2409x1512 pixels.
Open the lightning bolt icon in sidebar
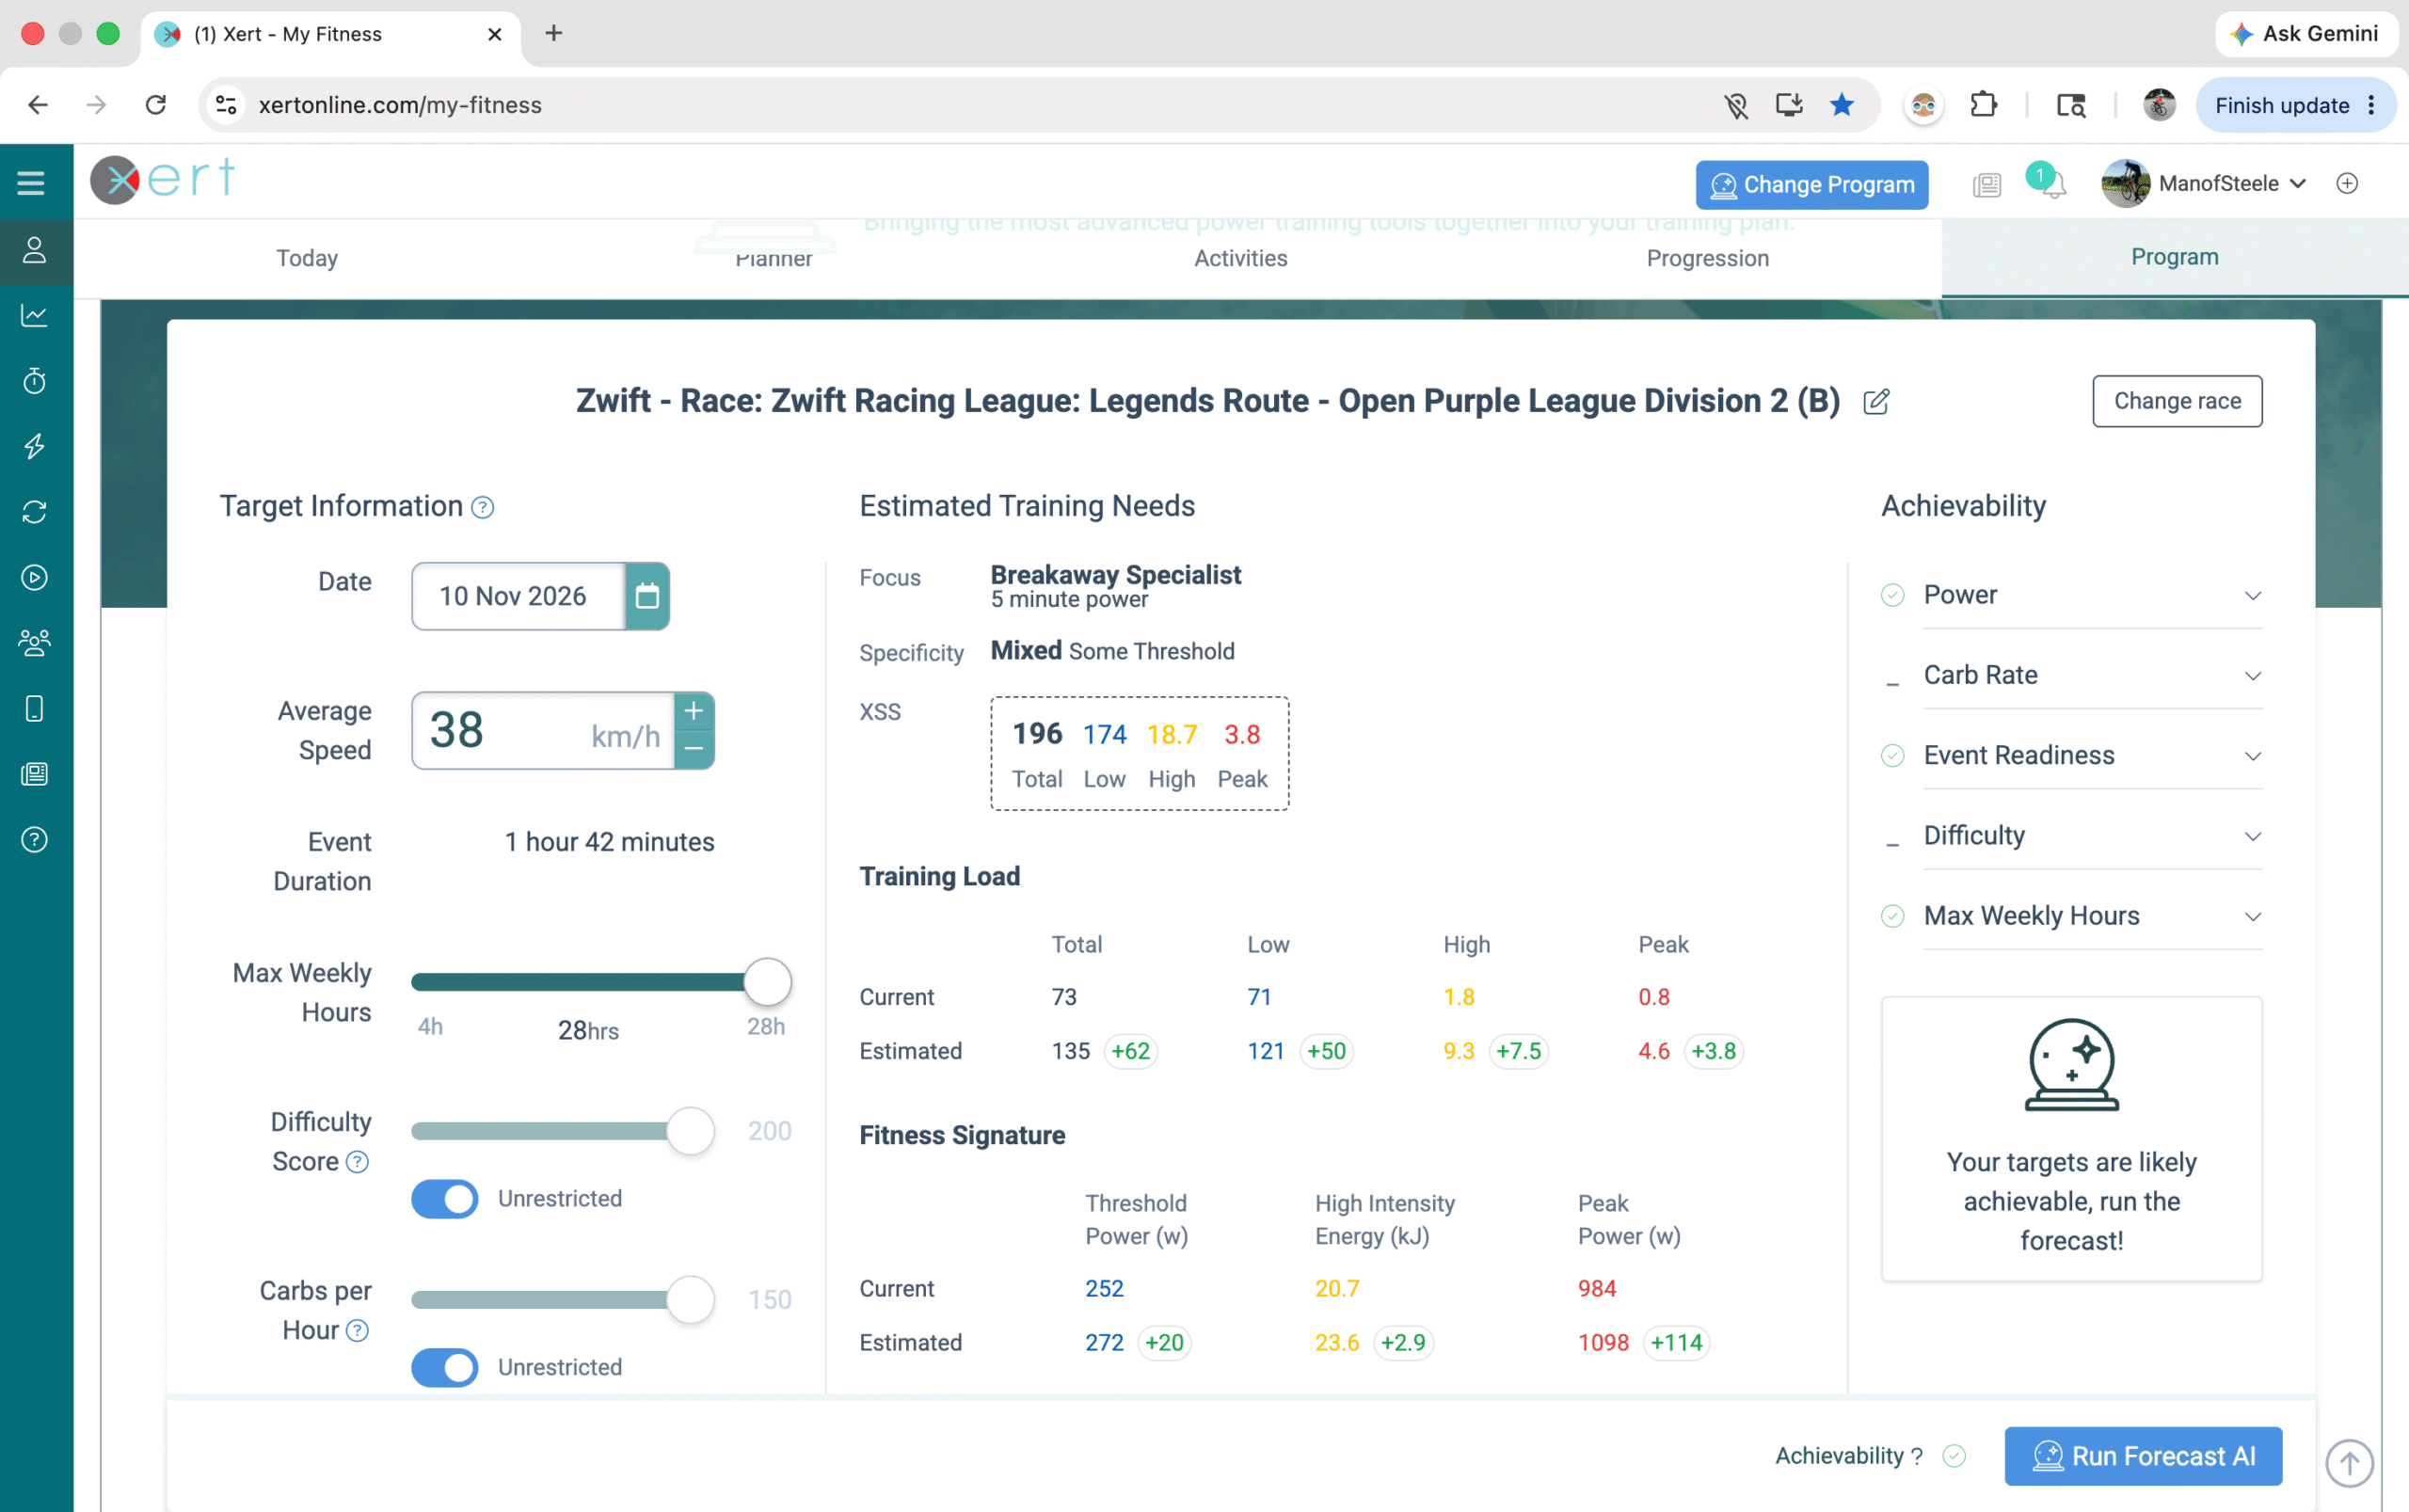35,446
